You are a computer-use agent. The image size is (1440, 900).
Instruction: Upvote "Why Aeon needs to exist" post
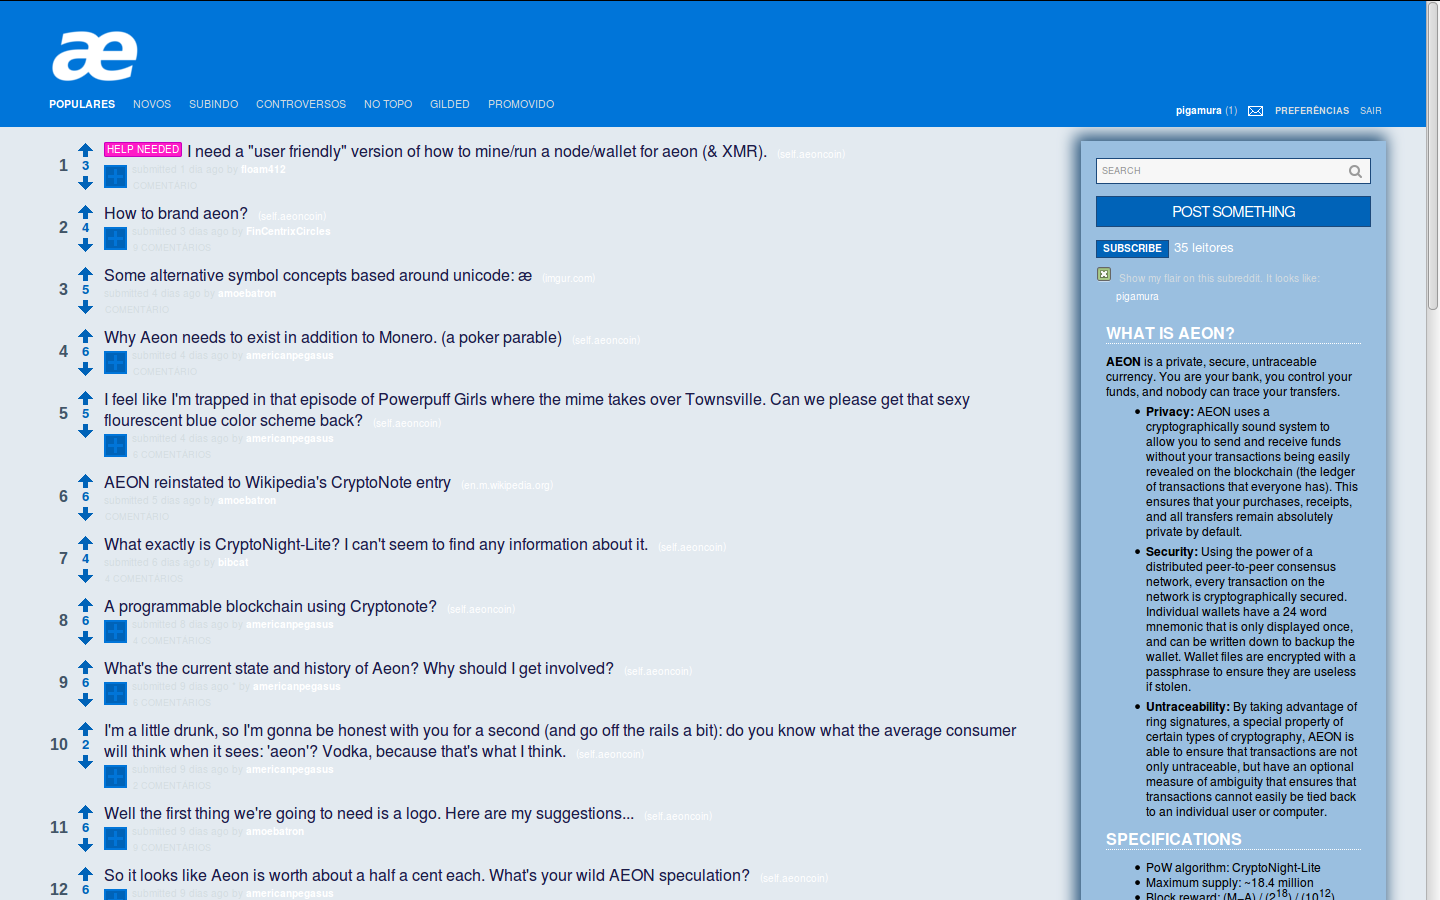pyautogui.click(x=86, y=336)
